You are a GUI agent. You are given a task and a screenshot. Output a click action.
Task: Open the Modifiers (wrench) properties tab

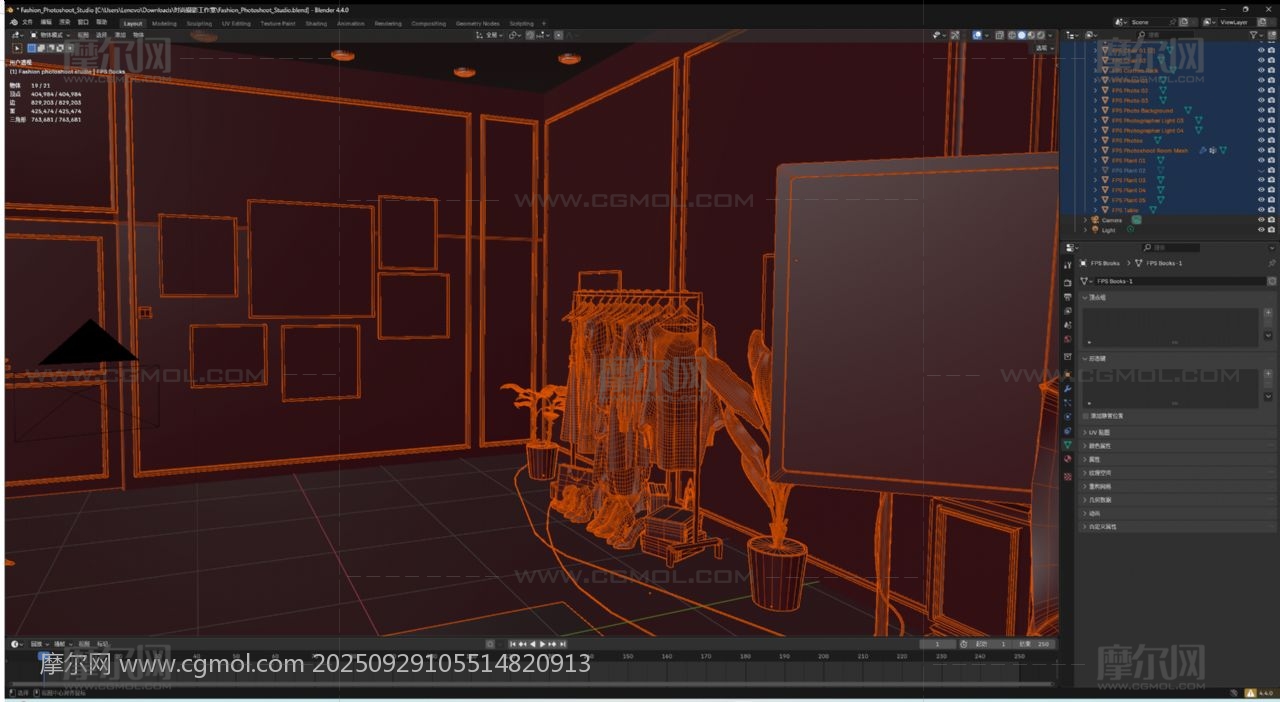click(x=1068, y=387)
